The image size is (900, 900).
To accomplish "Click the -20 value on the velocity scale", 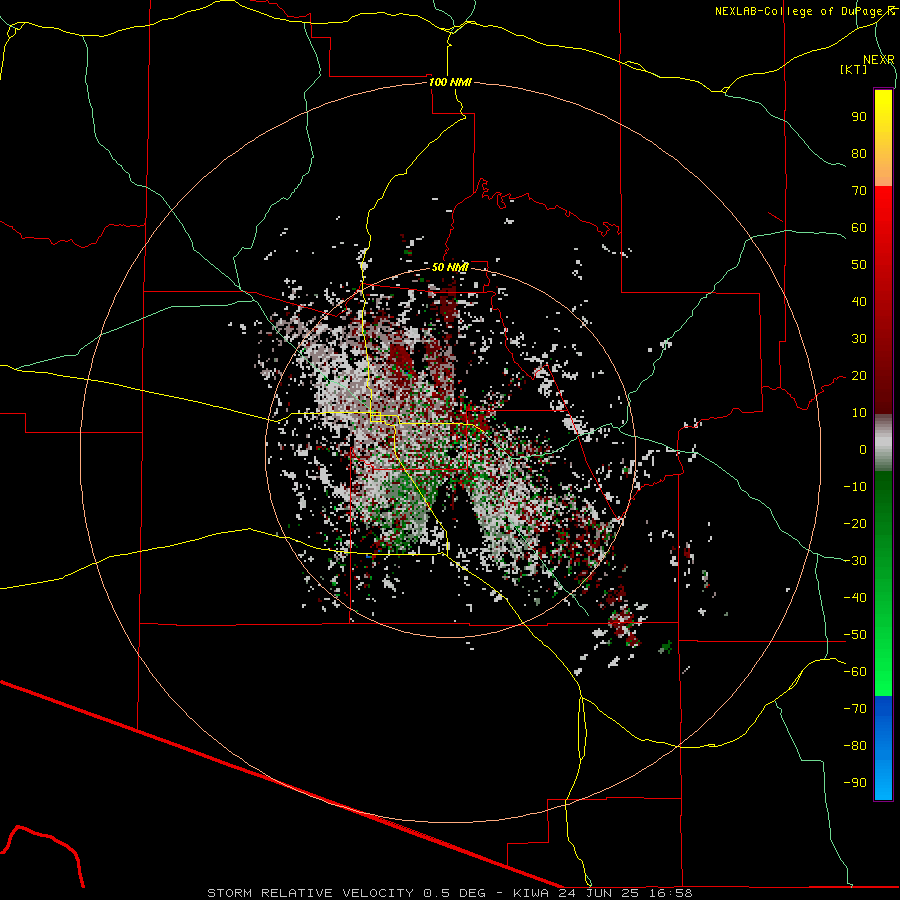I will [x=855, y=523].
